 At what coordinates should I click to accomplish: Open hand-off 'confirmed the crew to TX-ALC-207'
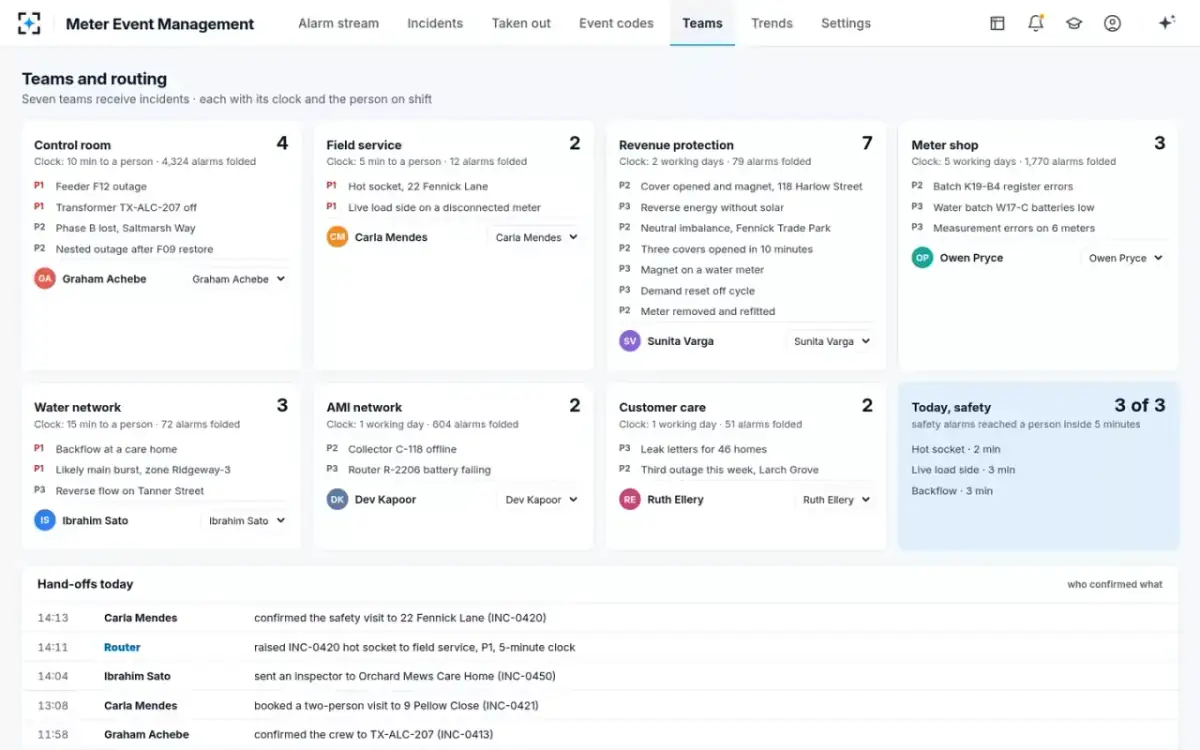373,734
